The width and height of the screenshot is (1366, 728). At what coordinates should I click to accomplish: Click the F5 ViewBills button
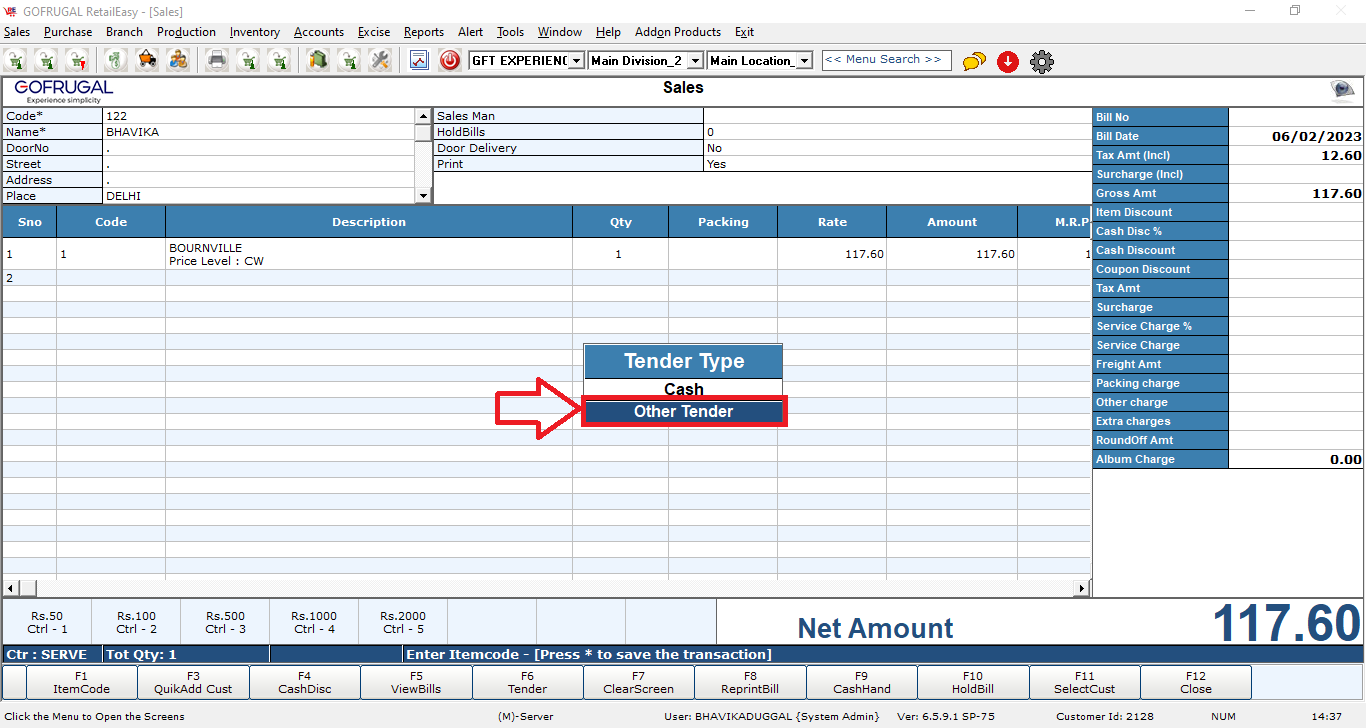click(x=416, y=682)
